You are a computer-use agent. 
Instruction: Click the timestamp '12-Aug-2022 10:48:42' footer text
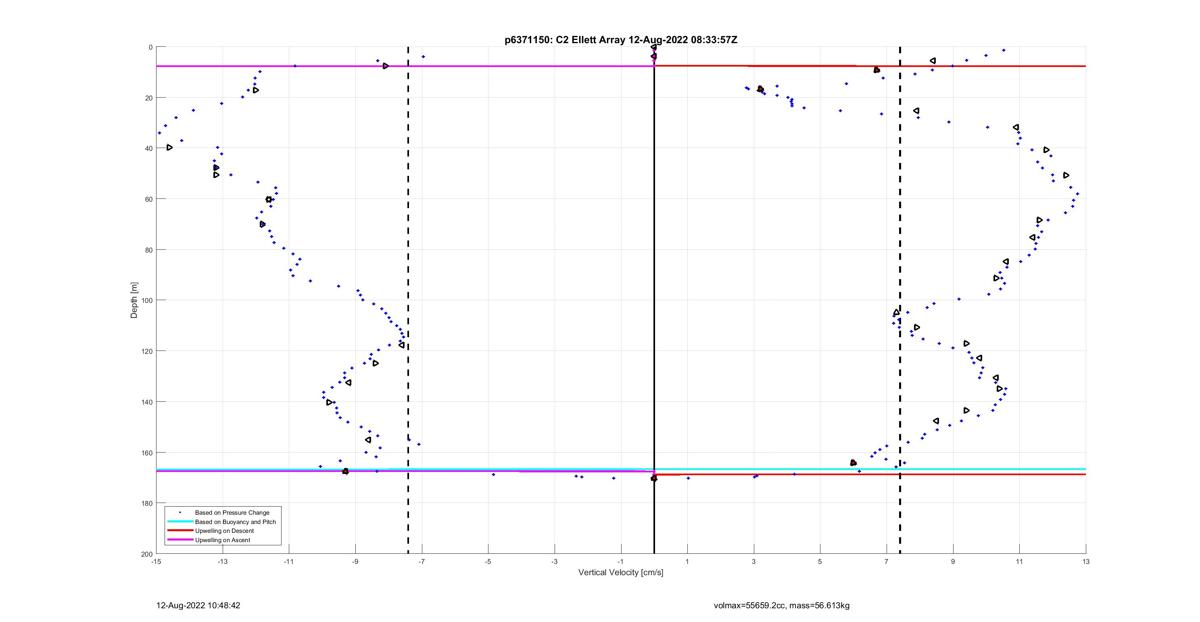tap(199, 605)
